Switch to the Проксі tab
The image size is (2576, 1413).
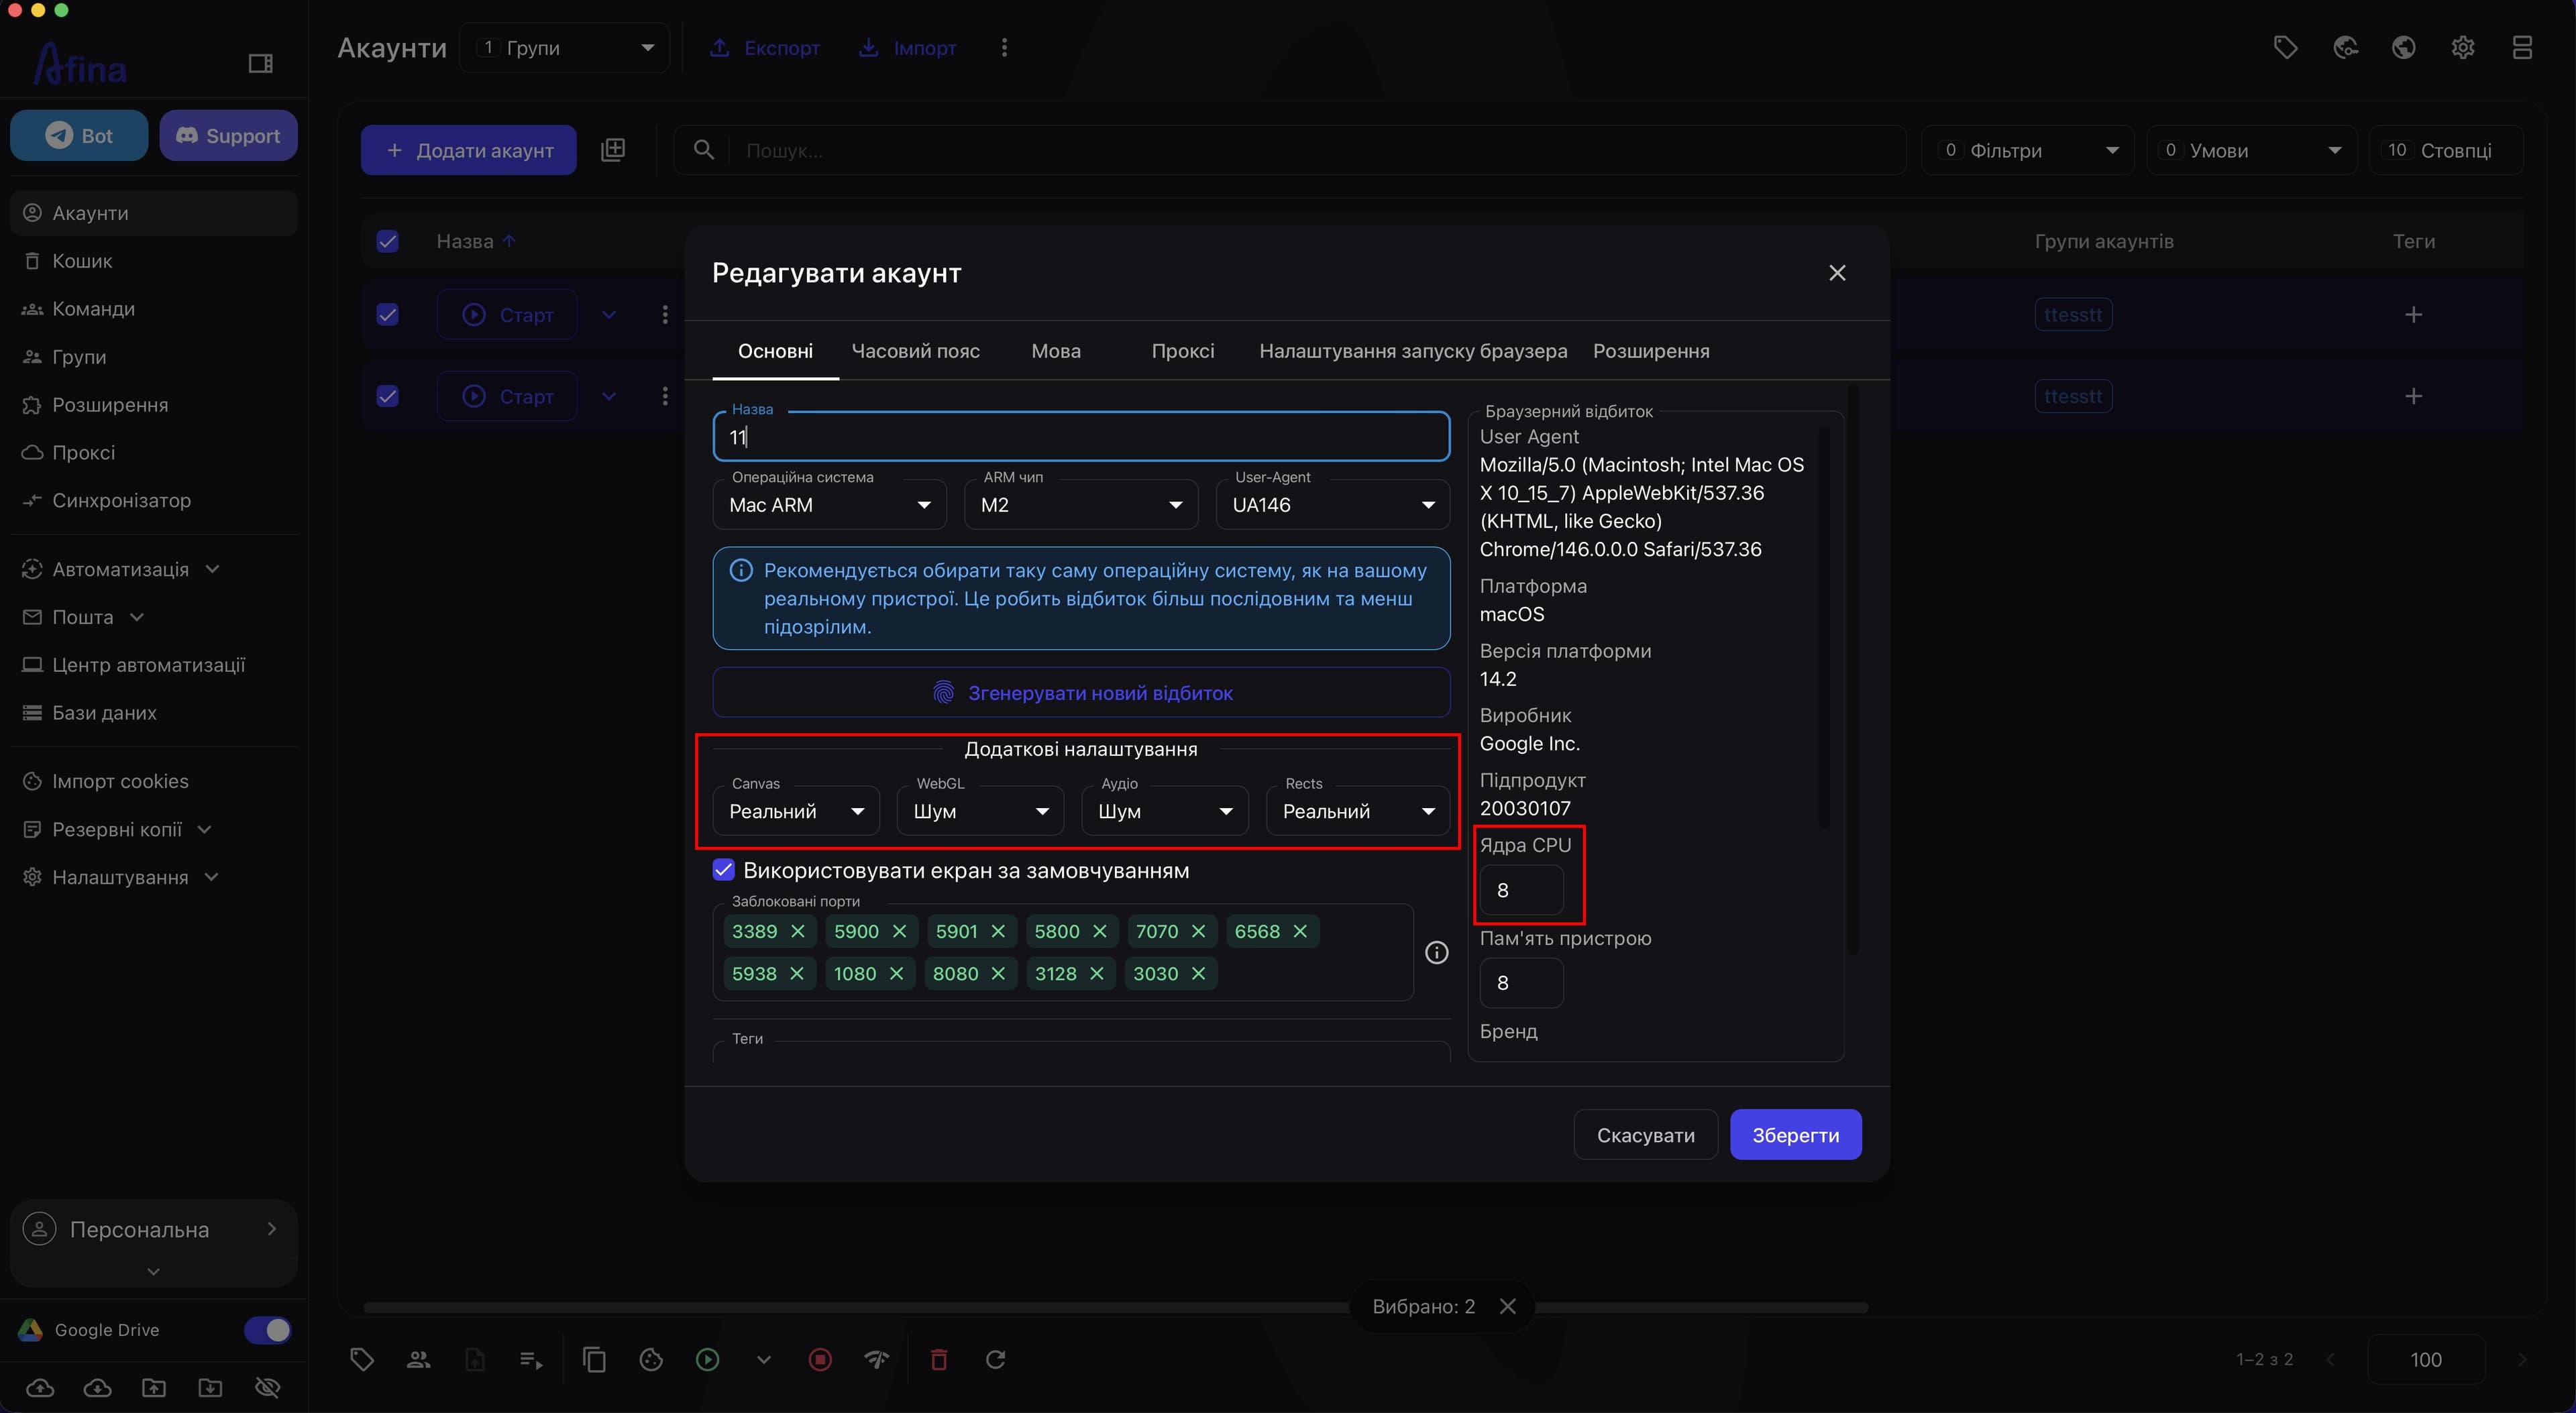(x=1182, y=351)
